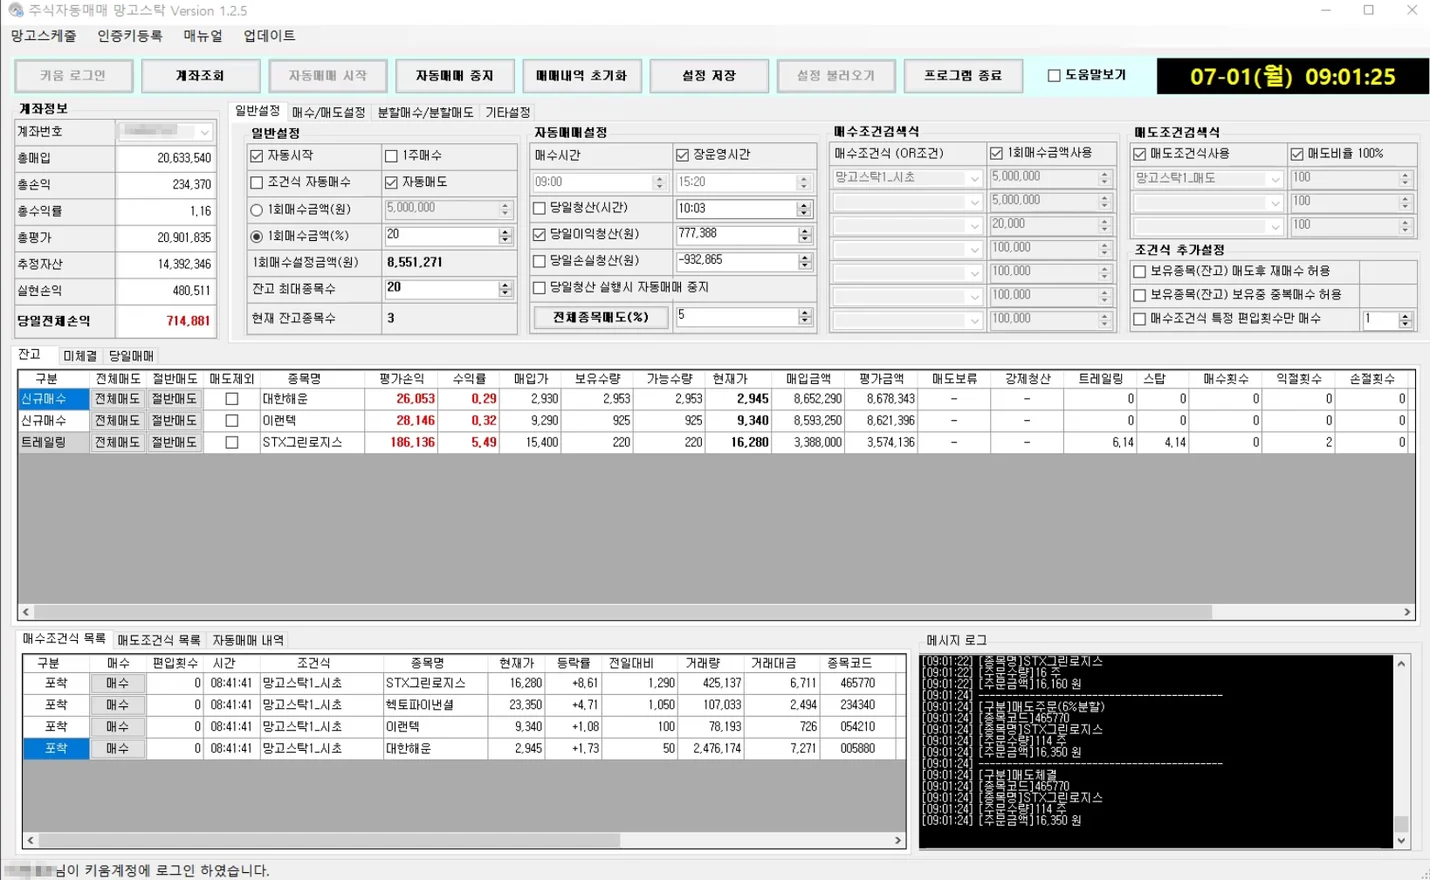Toggle 매수조건식 특정 편입횟수만 매수 checkbox
The image size is (1430, 880).
(1140, 319)
